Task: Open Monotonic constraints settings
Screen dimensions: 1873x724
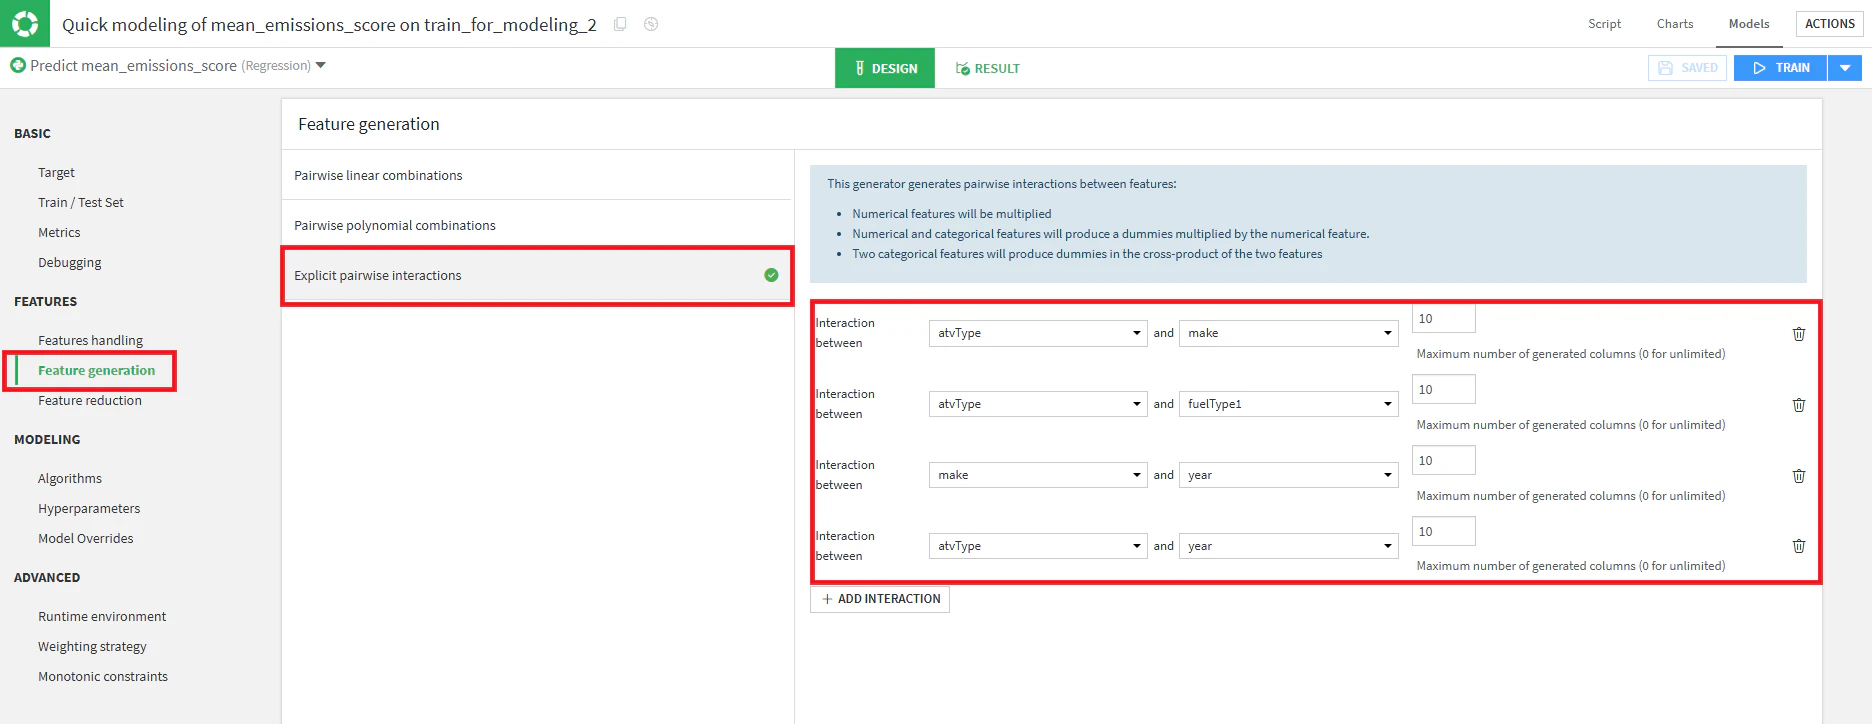Action: point(103,677)
